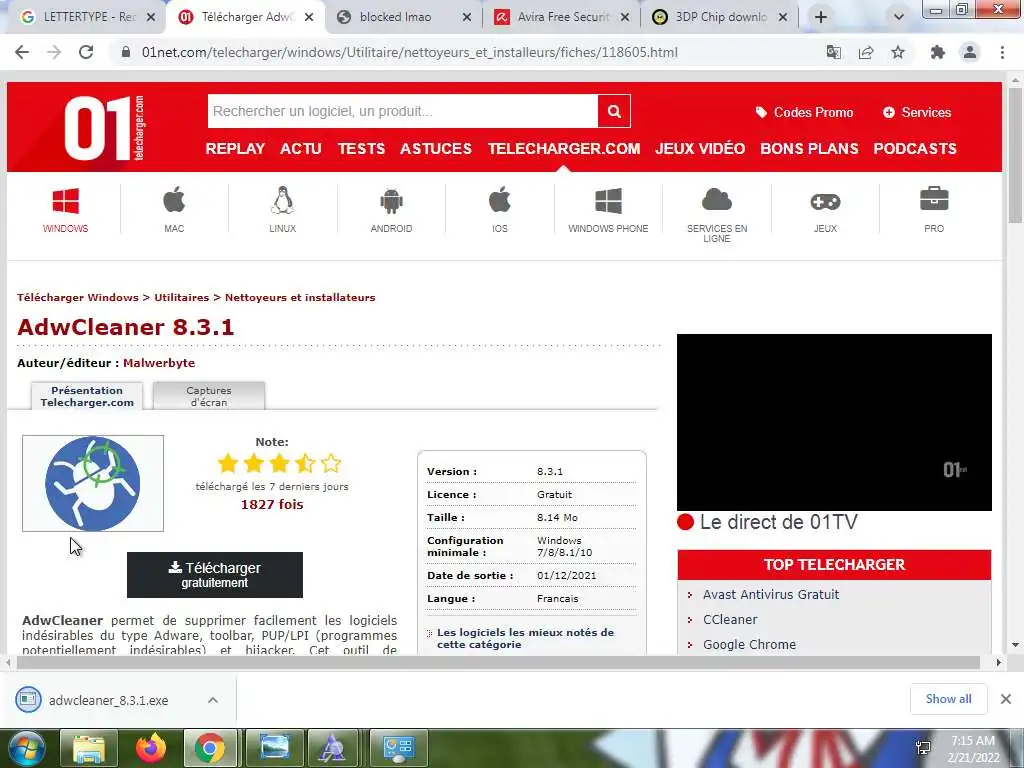Click the 01TV live video player
This screenshot has height=768, width=1024.
[x=834, y=422]
